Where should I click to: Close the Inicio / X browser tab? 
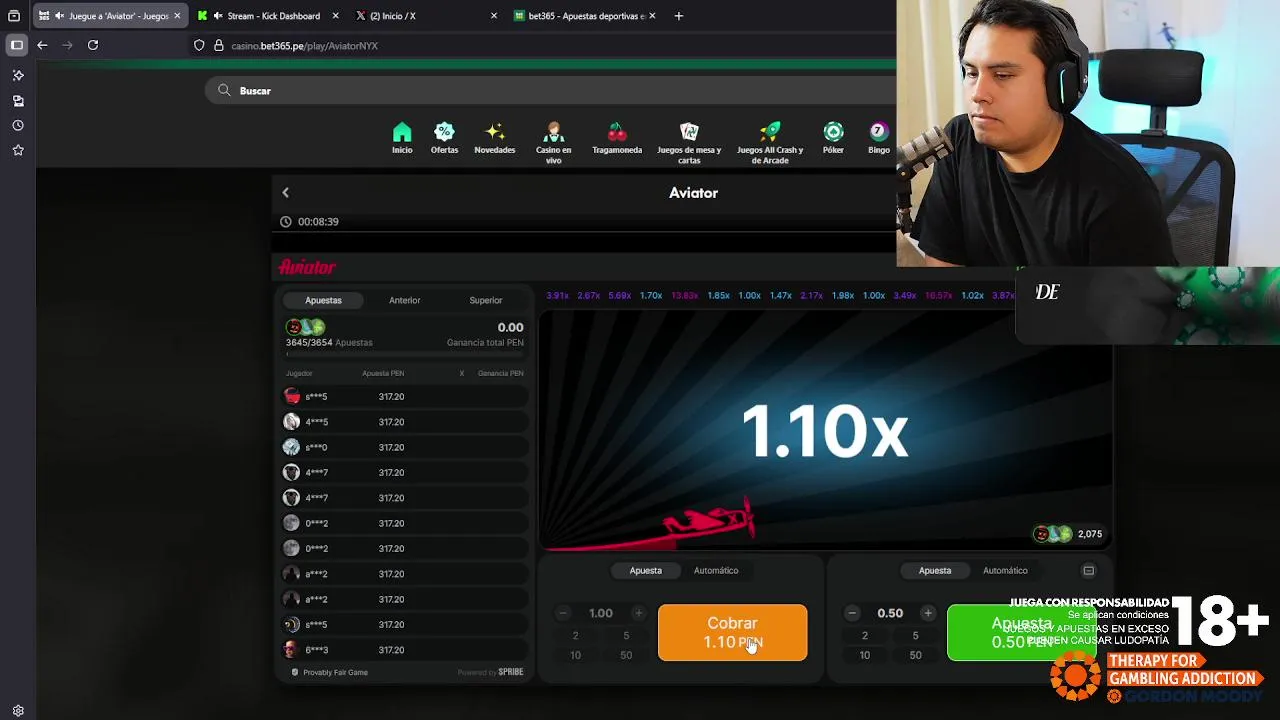coord(494,16)
